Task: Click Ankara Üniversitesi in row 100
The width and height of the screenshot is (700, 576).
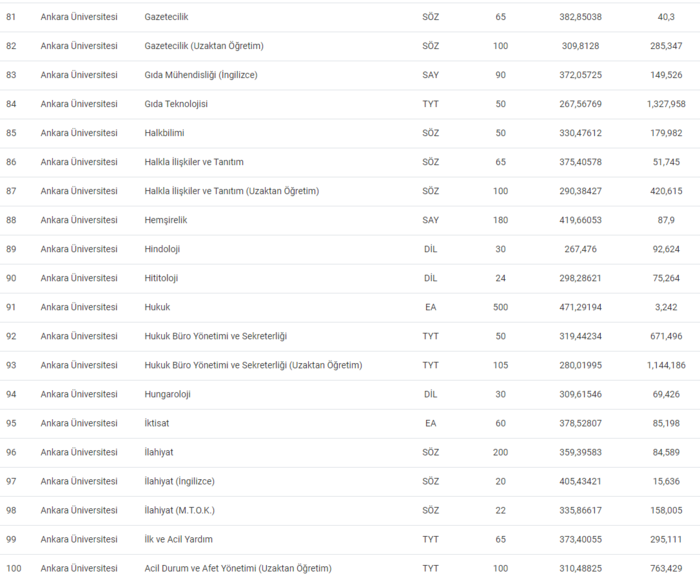Action: (79, 568)
